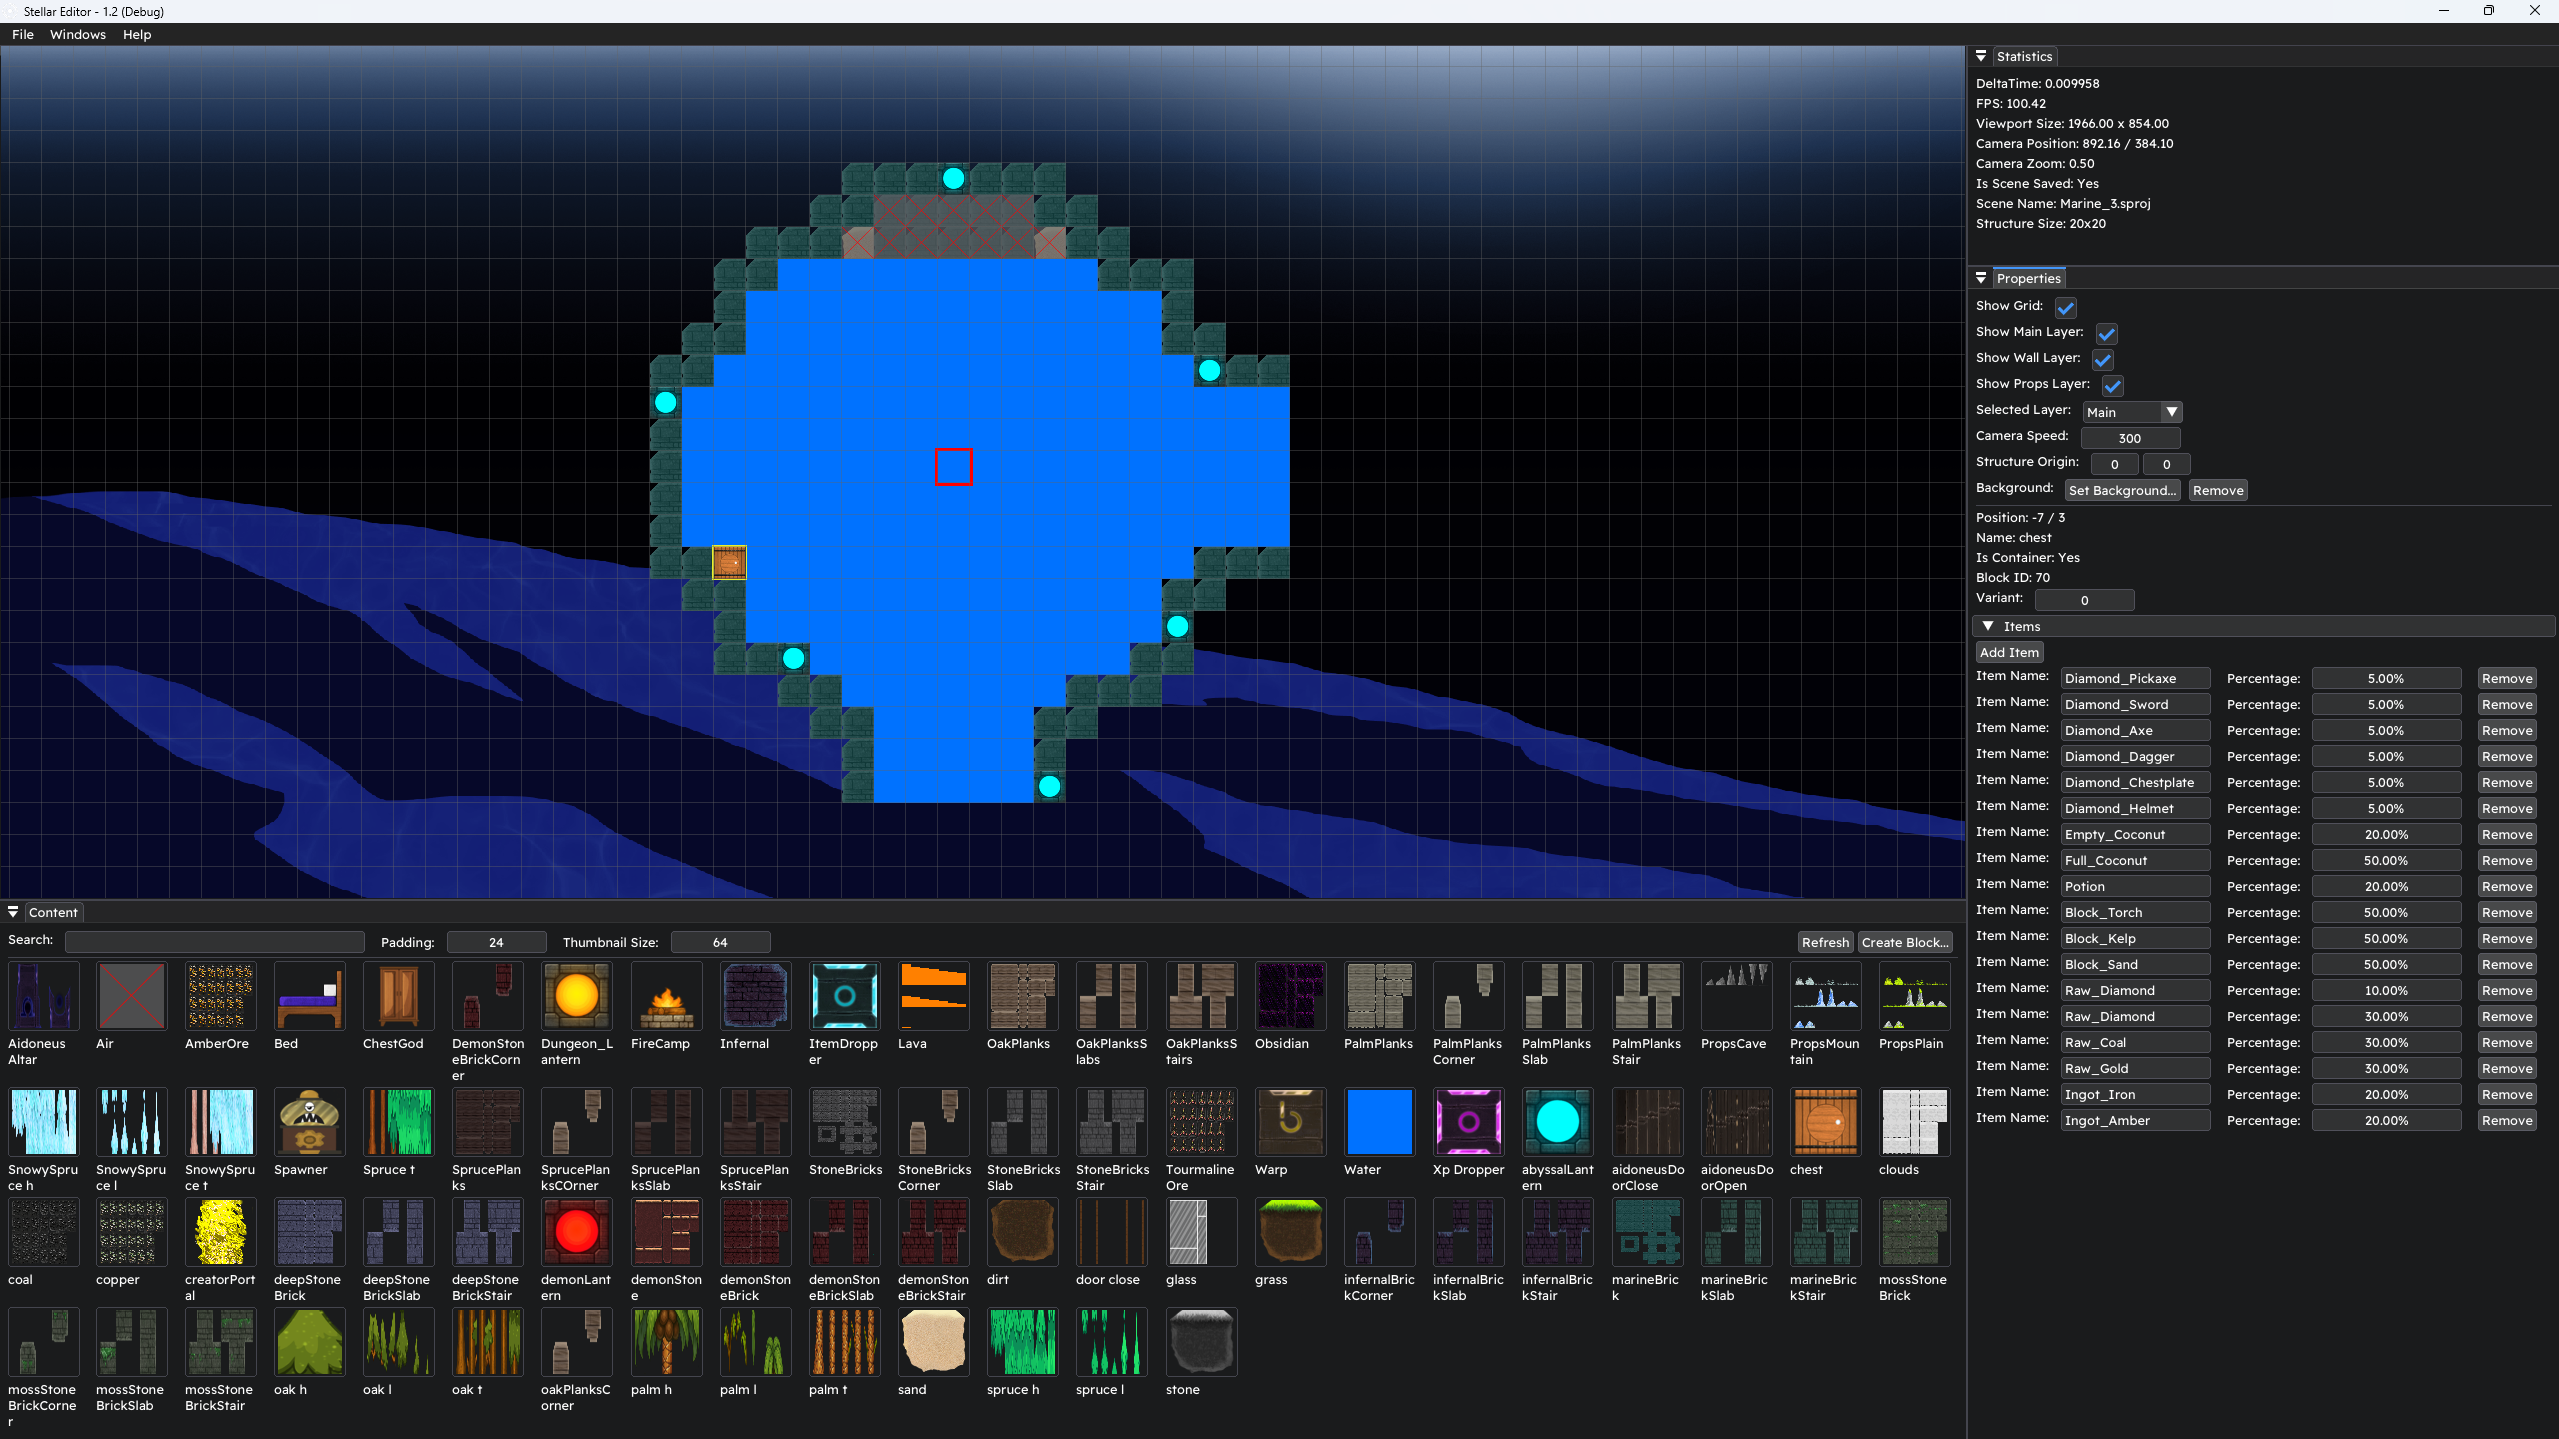Choose the demonLantern block
The height and width of the screenshot is (1439, 2559).
576,1232
